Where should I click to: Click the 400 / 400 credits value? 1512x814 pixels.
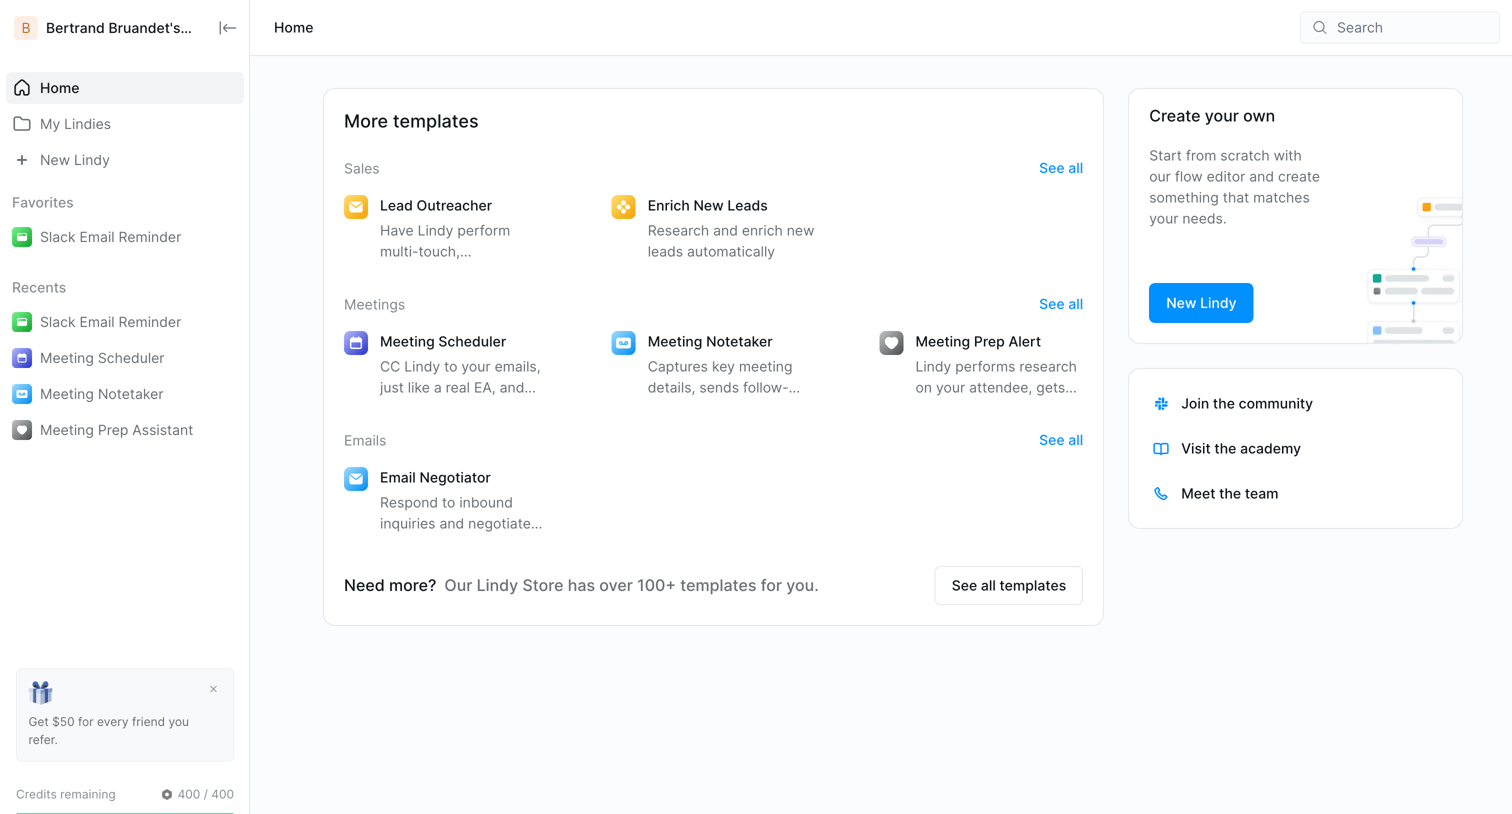tap(205, 795)
